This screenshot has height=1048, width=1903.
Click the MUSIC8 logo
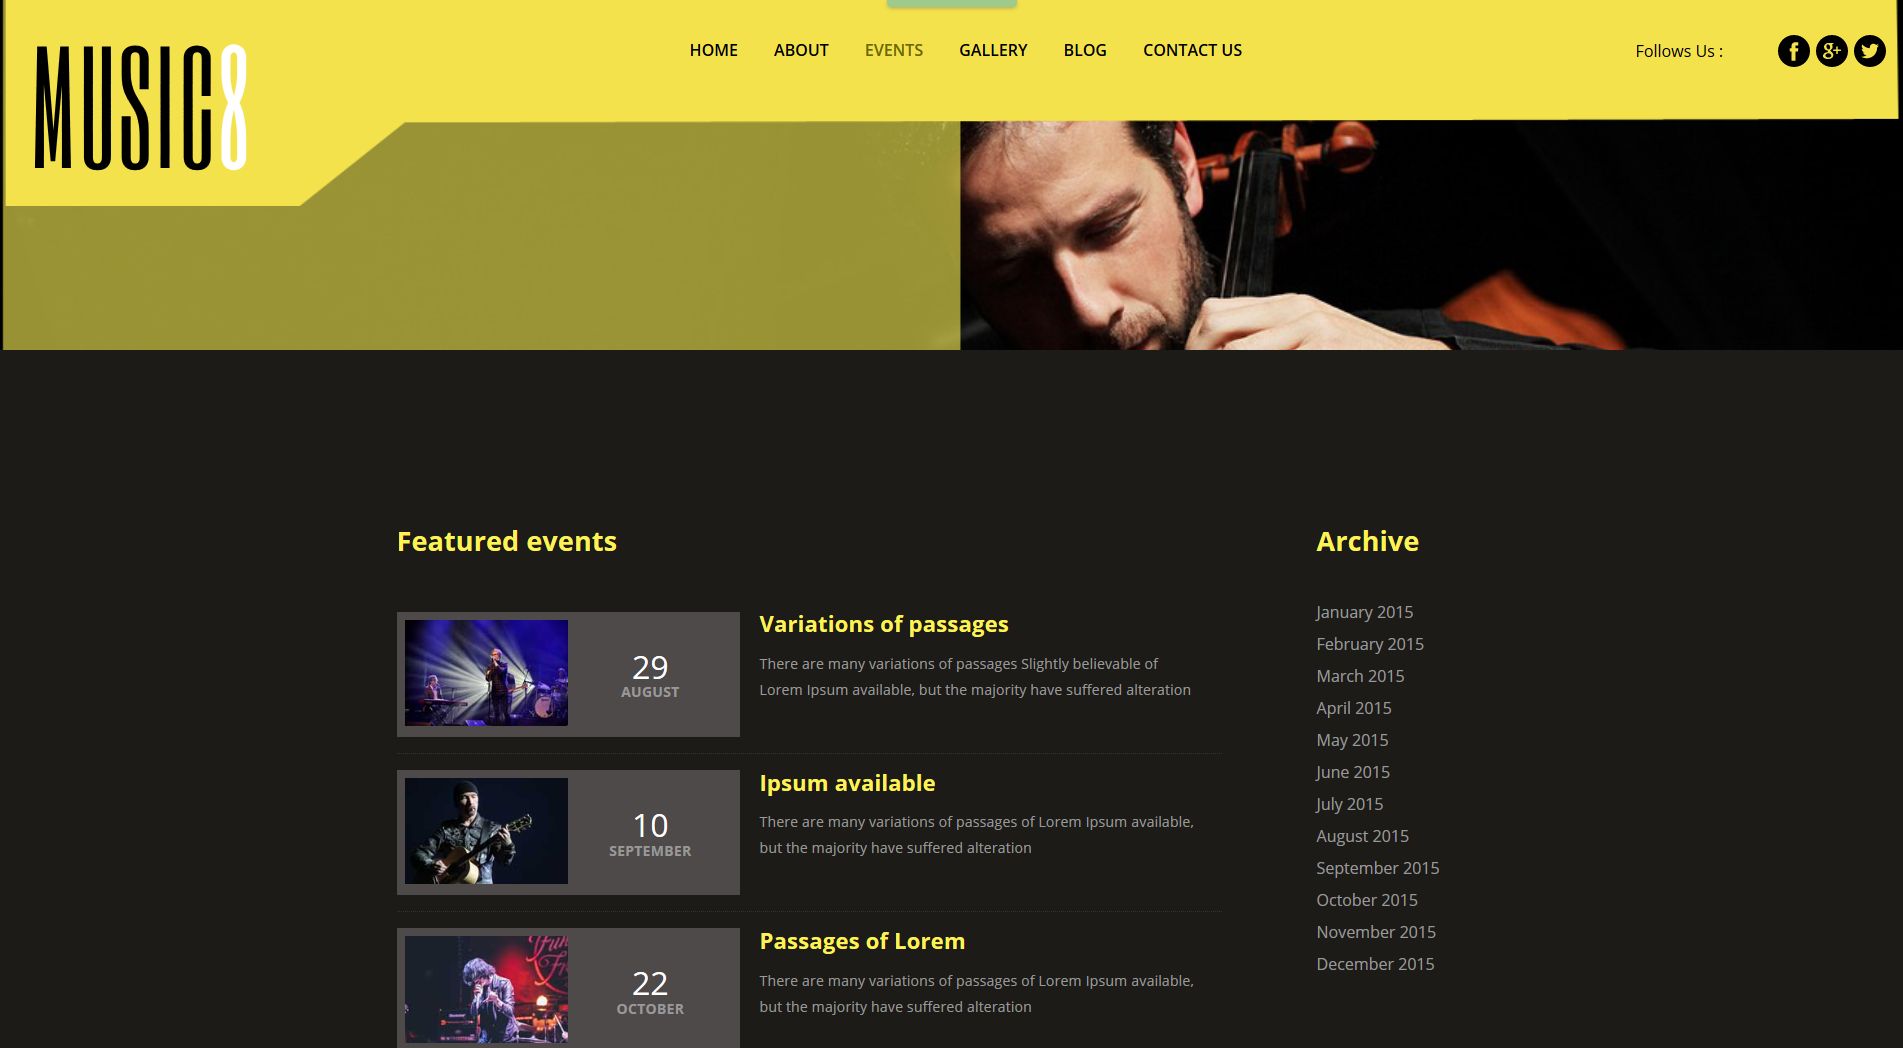pos(140,107)
